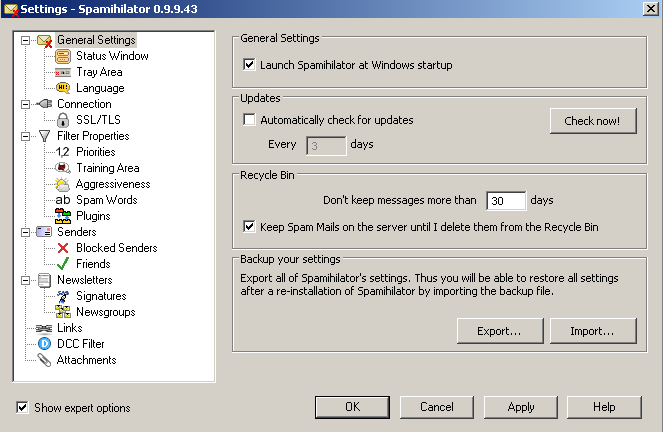Image resolution: width=663 pixels, height=432 pixels.
Task: Click the Blocked Senders red X icon
Action: pyautogui.click(x=63, y=248)
